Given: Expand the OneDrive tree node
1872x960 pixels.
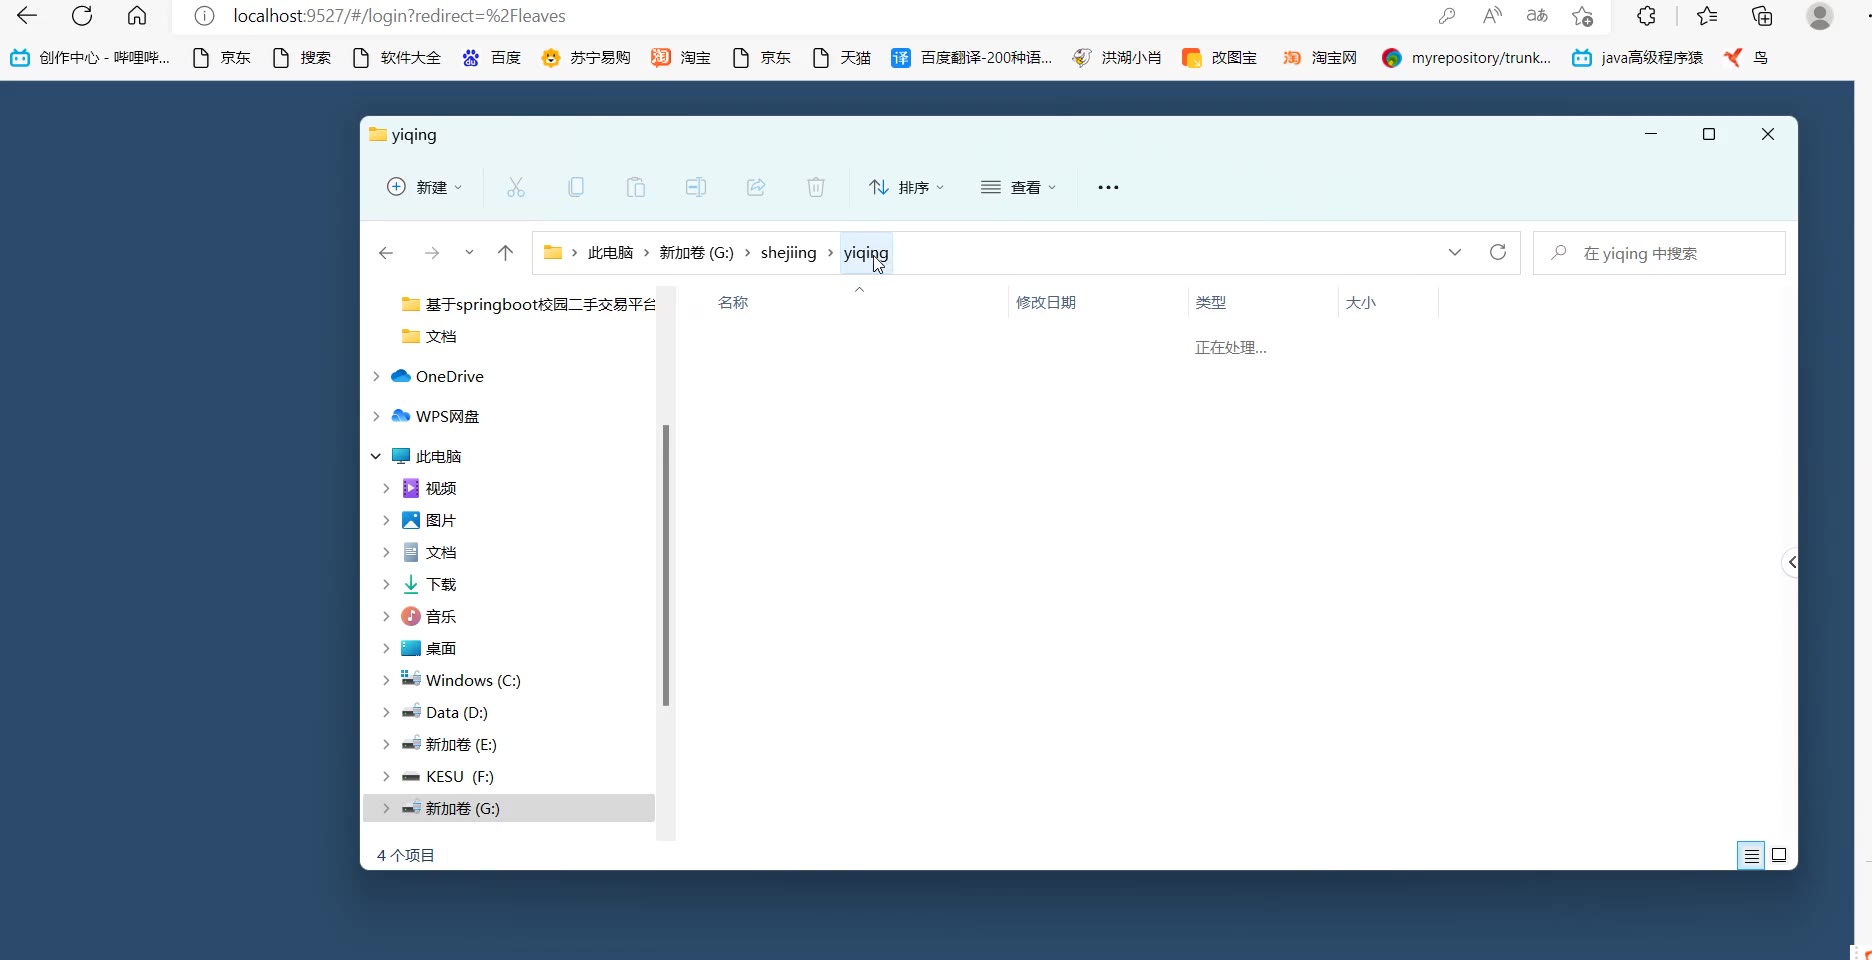Looking at the screenshot, I should click(x=376, y=376).
